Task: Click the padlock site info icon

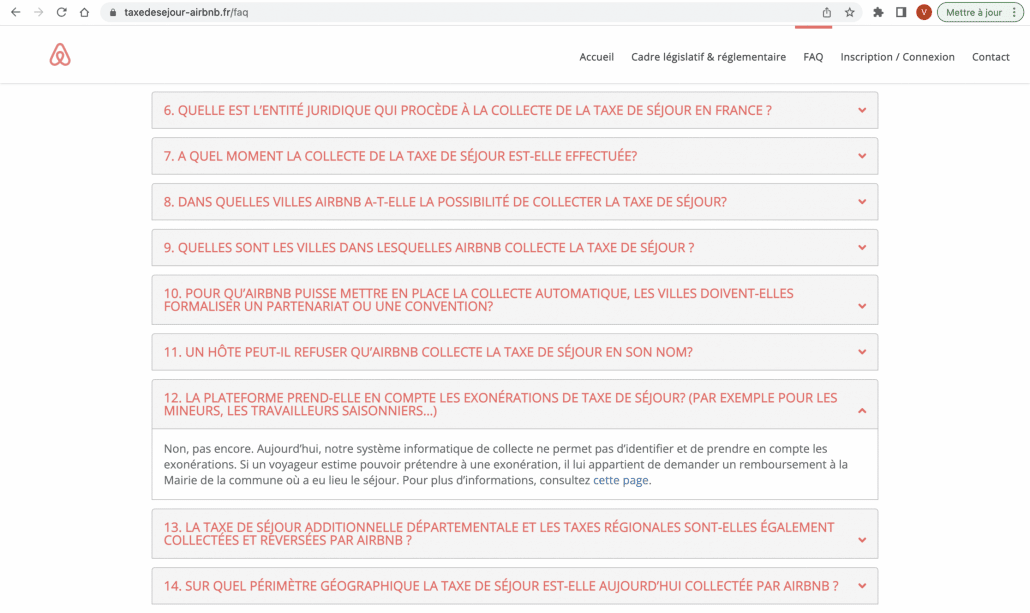Action: pos(112,12)
